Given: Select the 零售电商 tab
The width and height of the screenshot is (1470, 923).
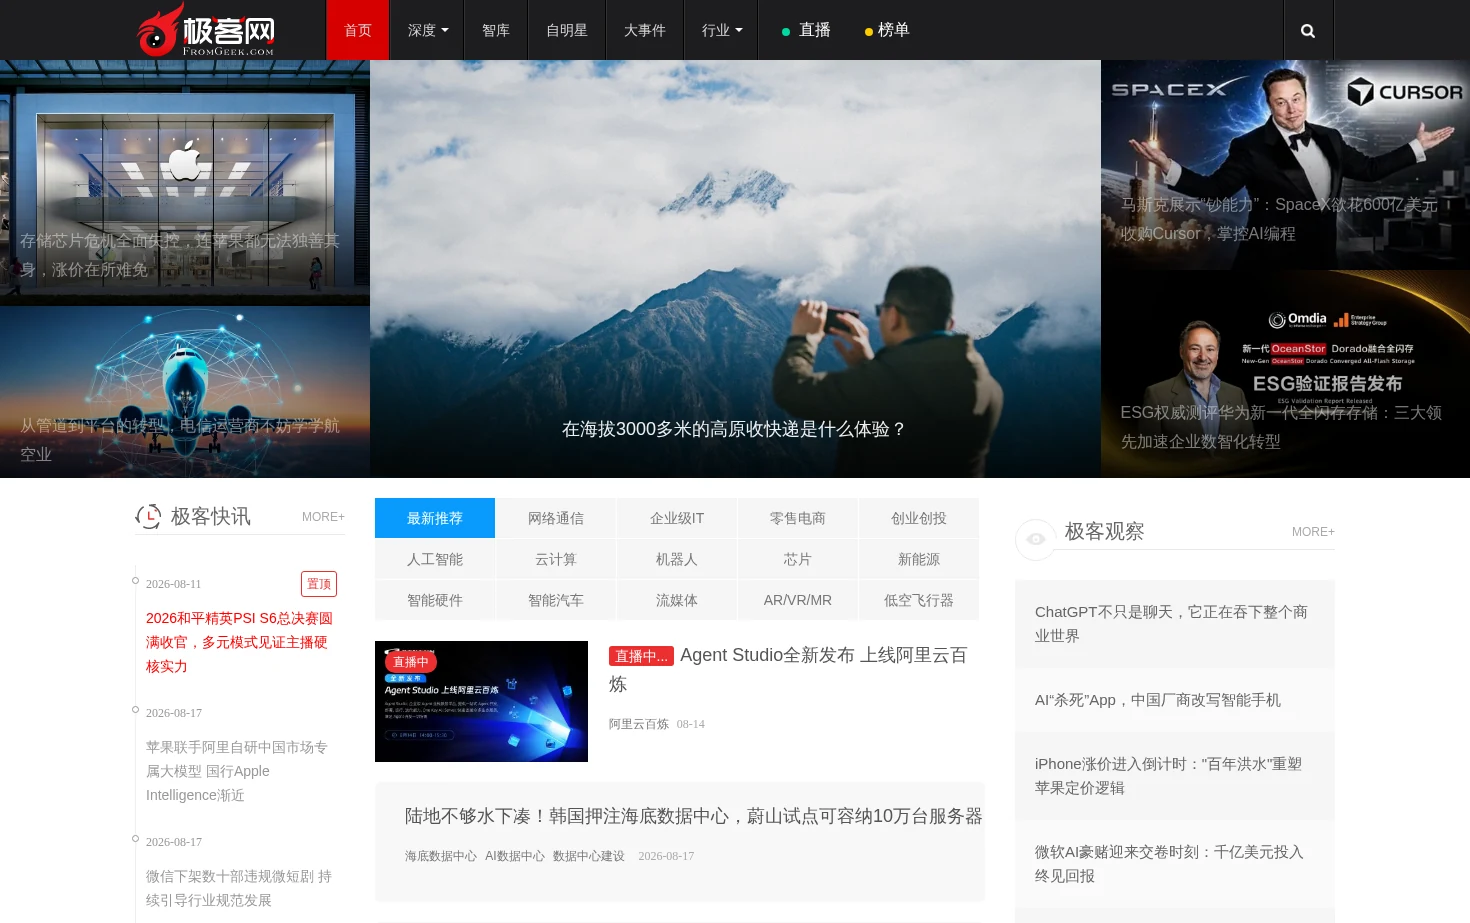Looking at the screenshot, I should [x=798, y=518].
